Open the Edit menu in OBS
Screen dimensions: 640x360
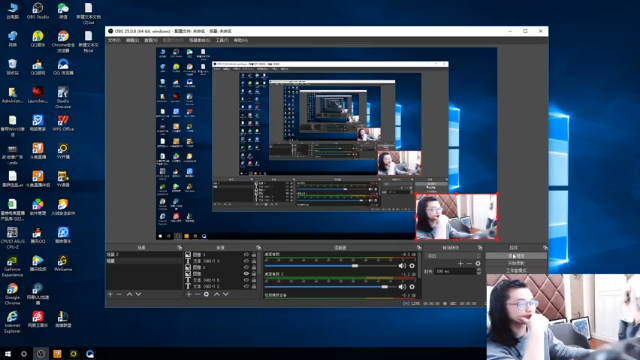click(132, 40)
